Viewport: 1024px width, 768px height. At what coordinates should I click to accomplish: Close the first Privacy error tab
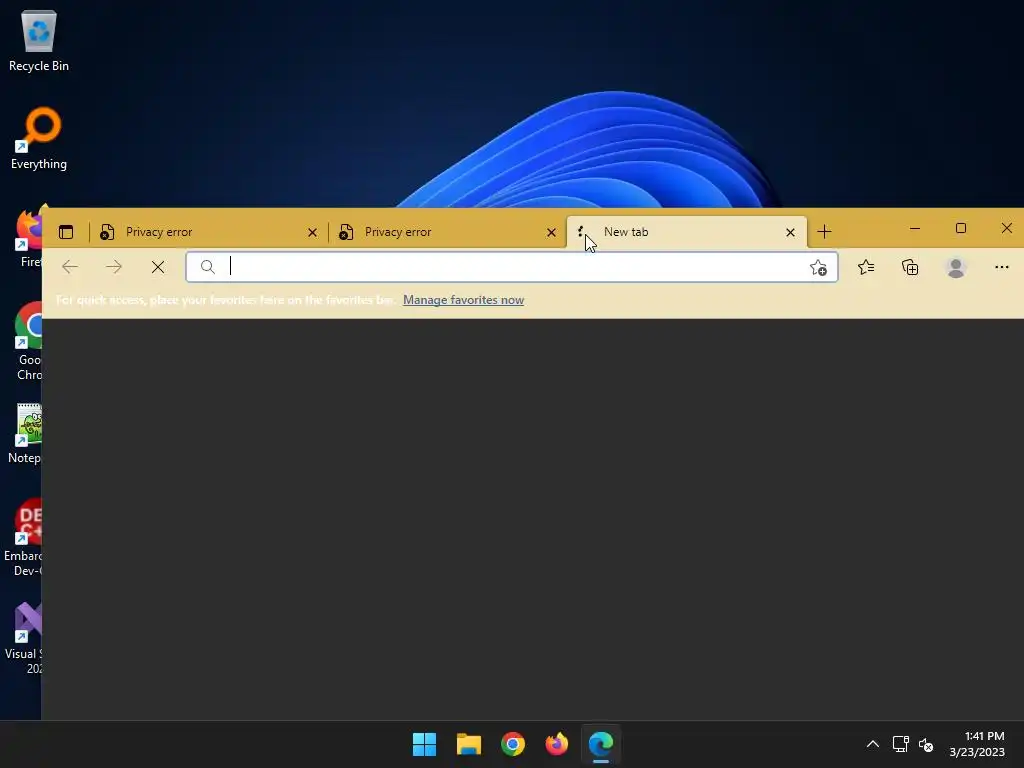coord(312,232)
